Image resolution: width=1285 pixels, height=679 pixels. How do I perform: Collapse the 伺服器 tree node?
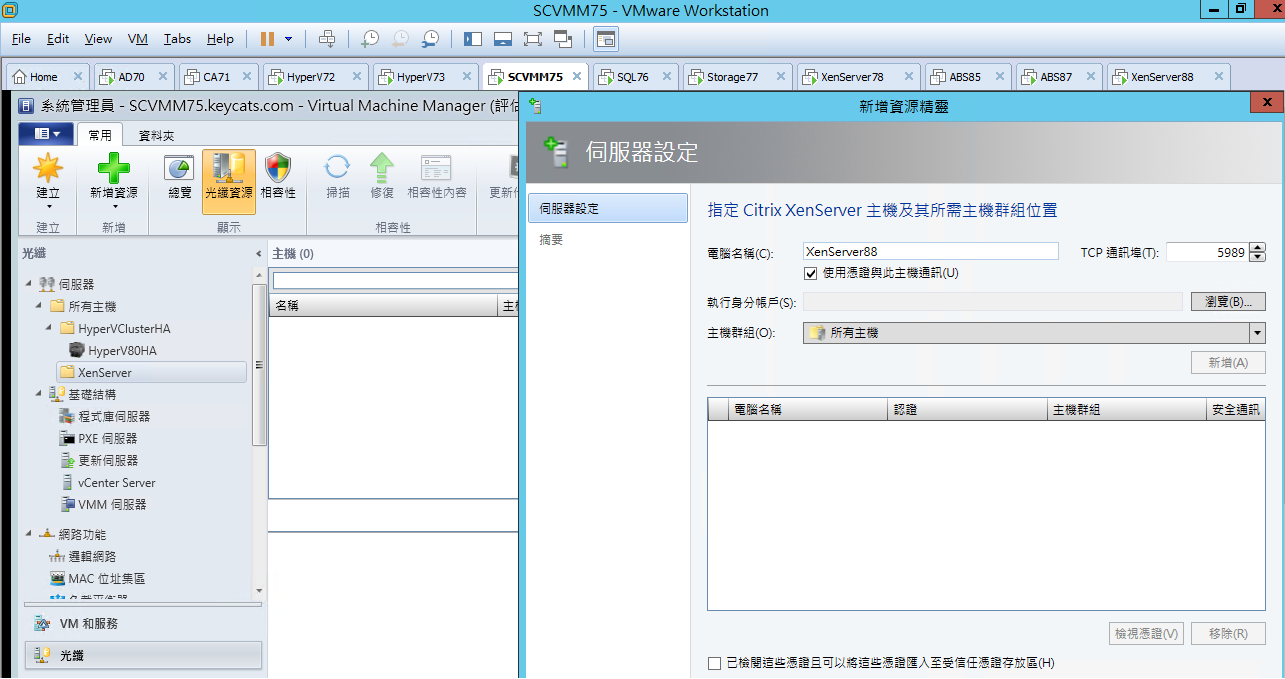click(28, 285)
